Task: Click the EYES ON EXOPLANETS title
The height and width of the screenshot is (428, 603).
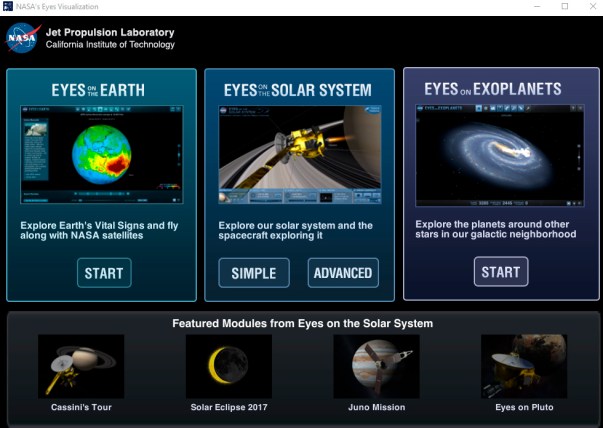Action: 493,89
